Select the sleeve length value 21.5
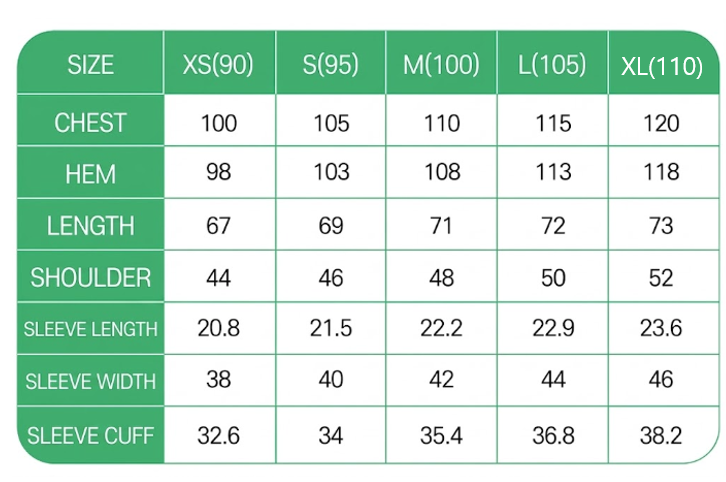Viewport: 726px width, 482px height. tap(330, 329)
